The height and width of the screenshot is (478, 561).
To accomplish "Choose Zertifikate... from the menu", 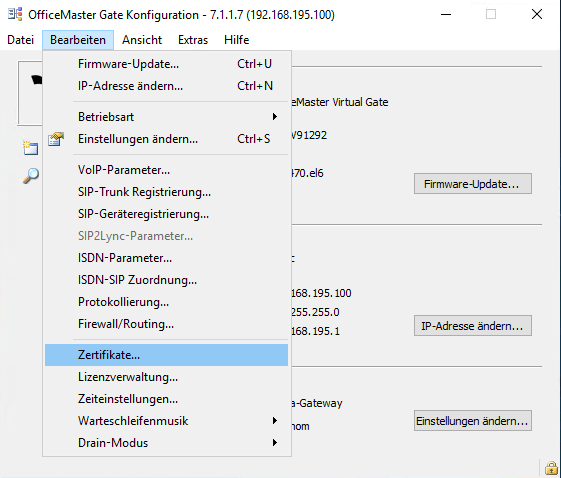I will [166, 355].
